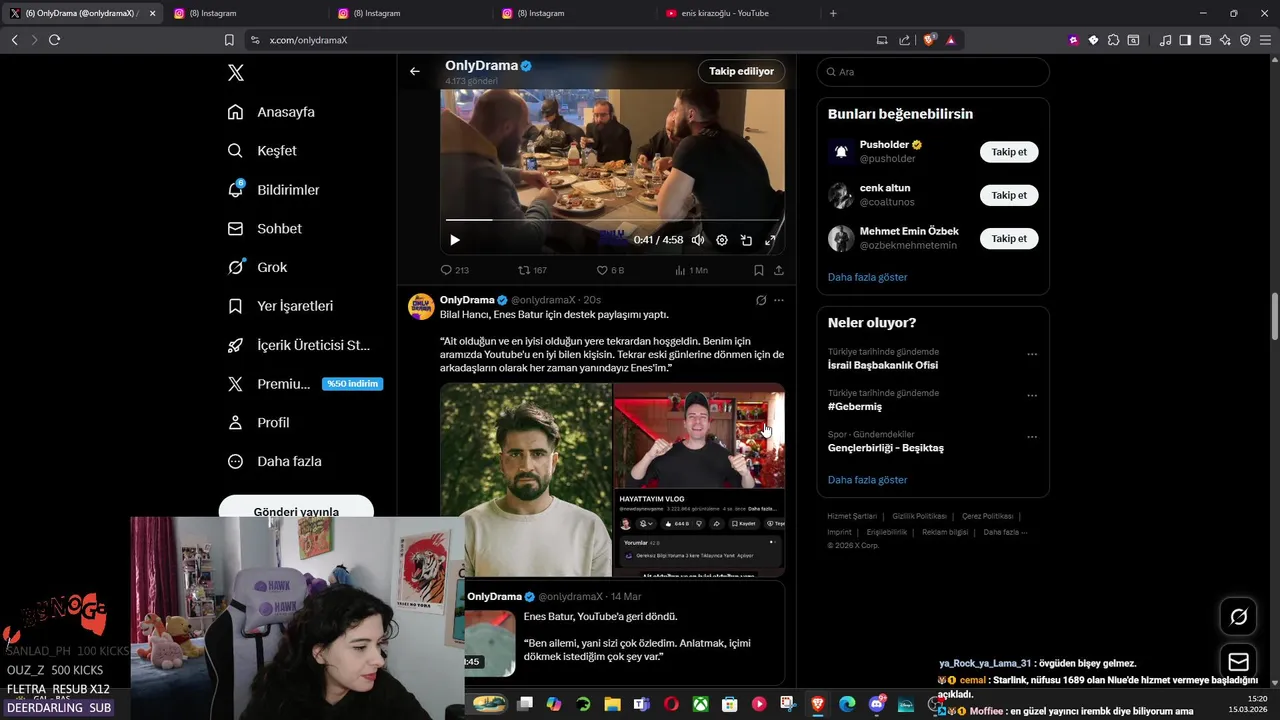Open the floating messages envelope button

coord(1238,662)
